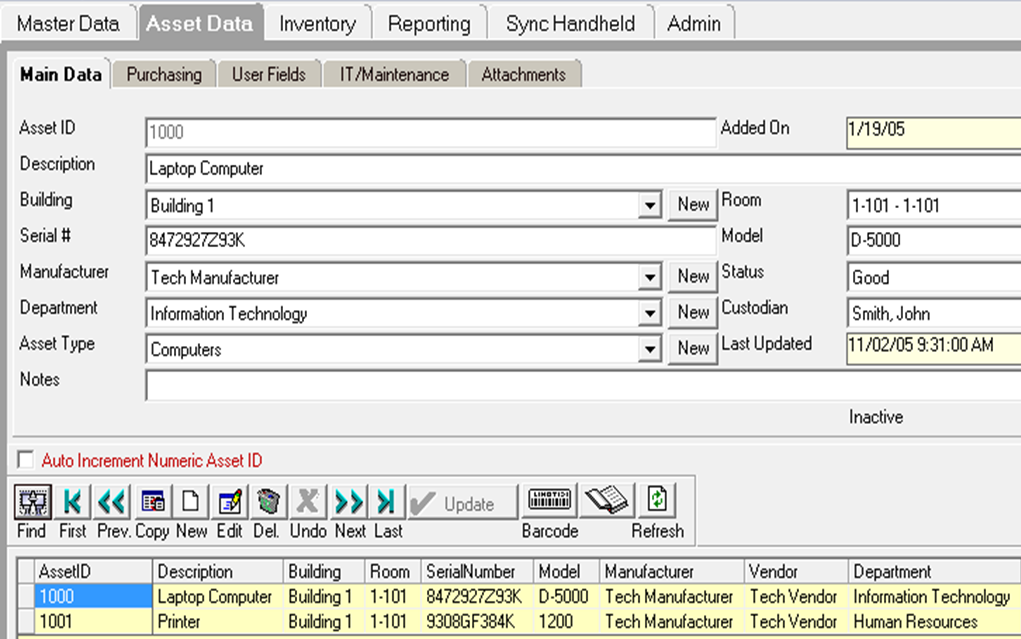The height and width of the screenshot is (639, 1021).
Task: Click the Added On date field
Action: pos(934,133)
